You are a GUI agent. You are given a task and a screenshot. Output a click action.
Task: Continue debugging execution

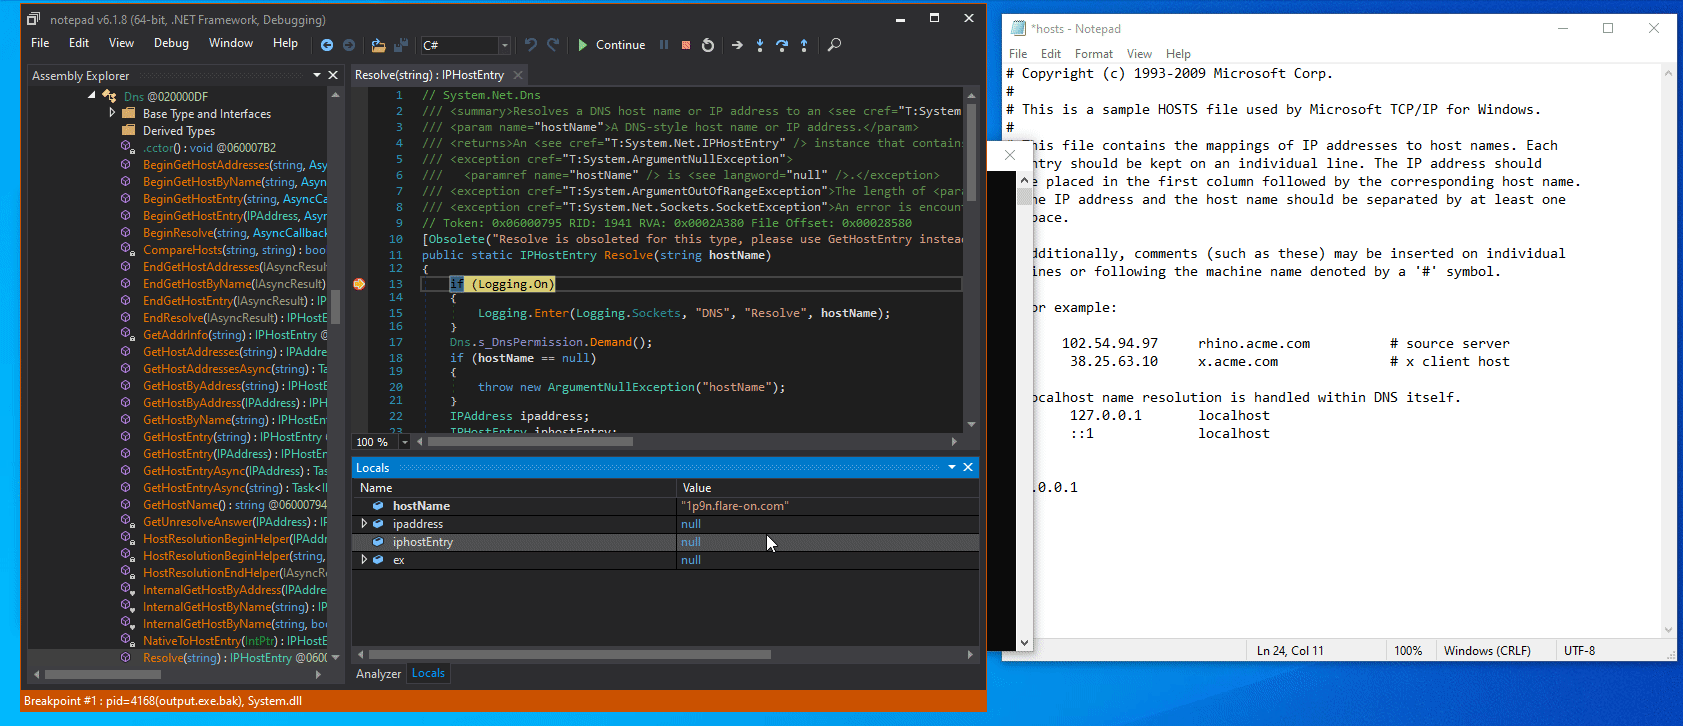pyautogui.click(x=611, y=45)
